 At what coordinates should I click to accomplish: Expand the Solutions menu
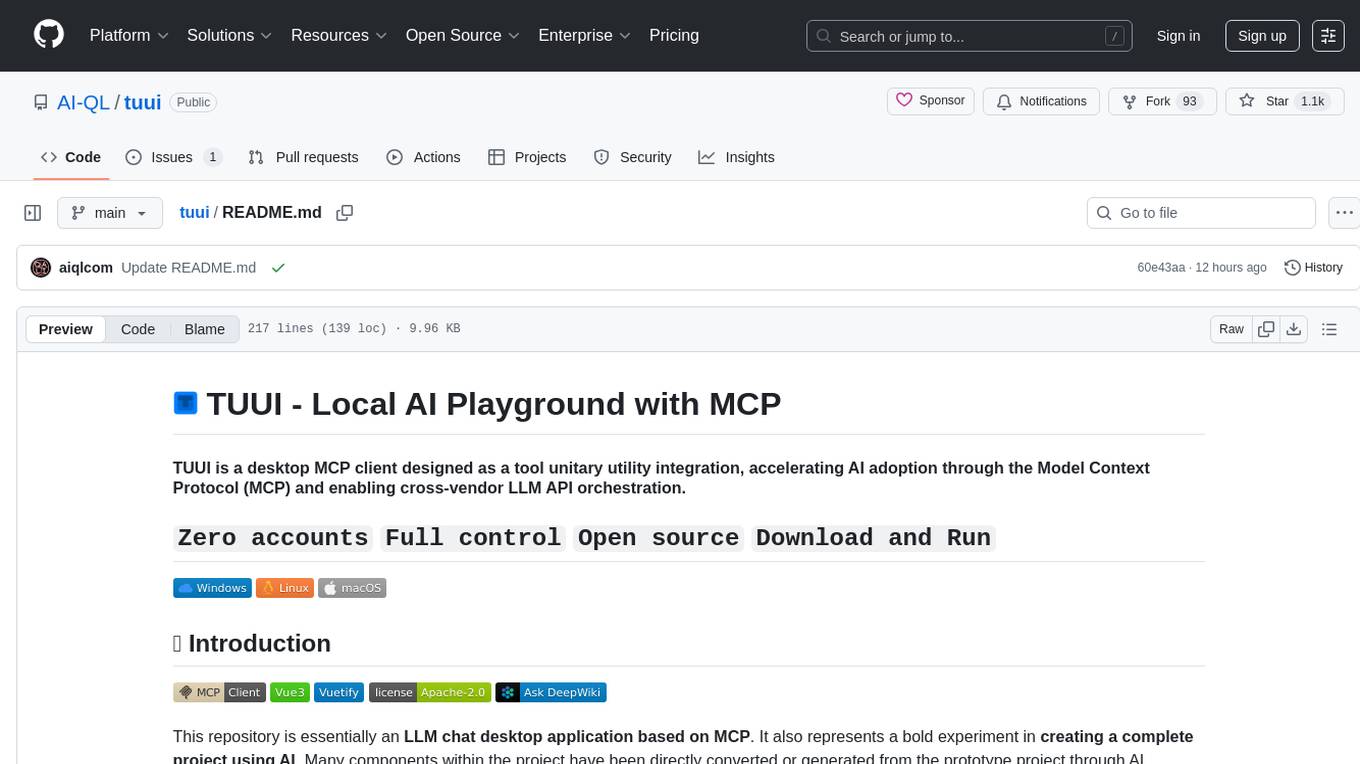(x=230, y=35)
